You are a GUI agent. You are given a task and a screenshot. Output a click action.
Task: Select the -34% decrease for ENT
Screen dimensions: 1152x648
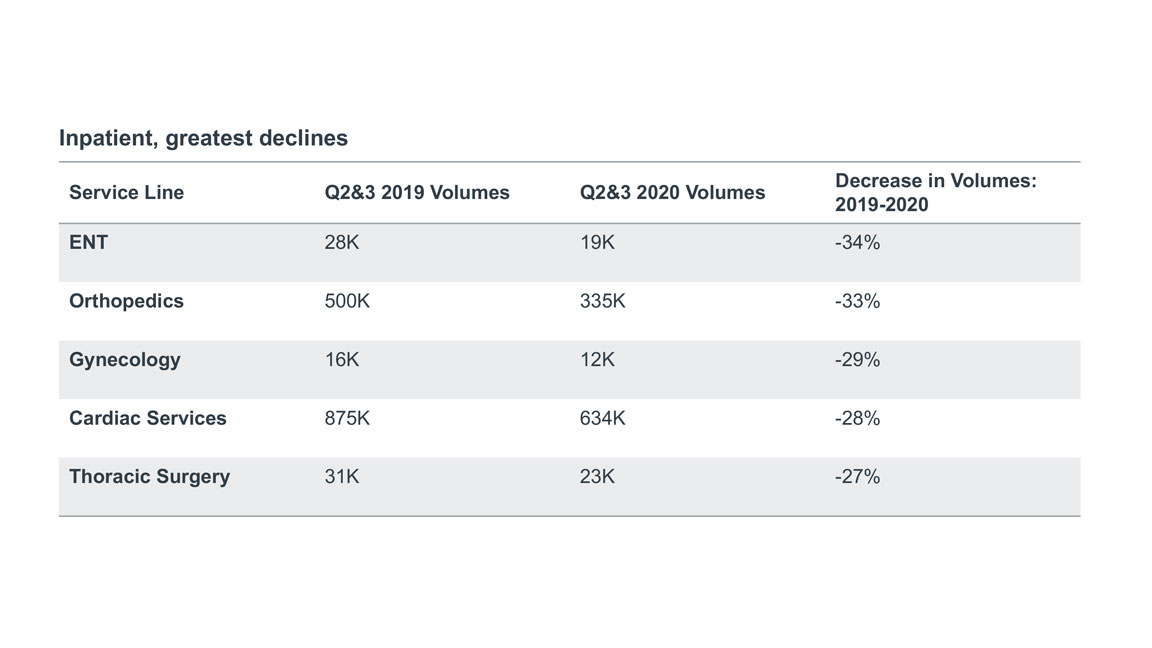click(857, 242)
